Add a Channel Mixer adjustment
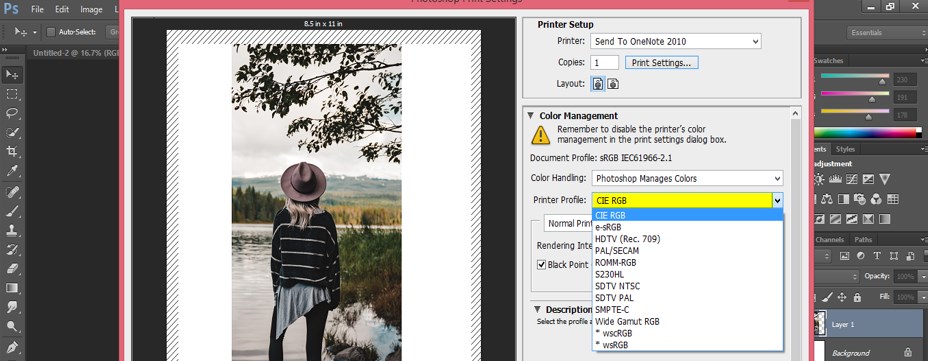Viewport: 928px width, 361px height. [877, 199]
